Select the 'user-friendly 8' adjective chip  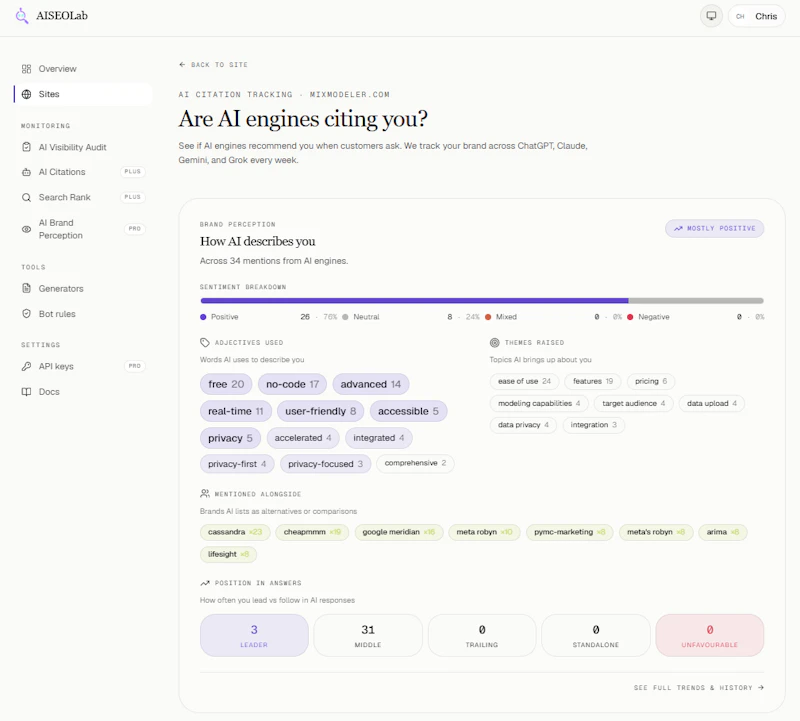click(x=320, y=411)
